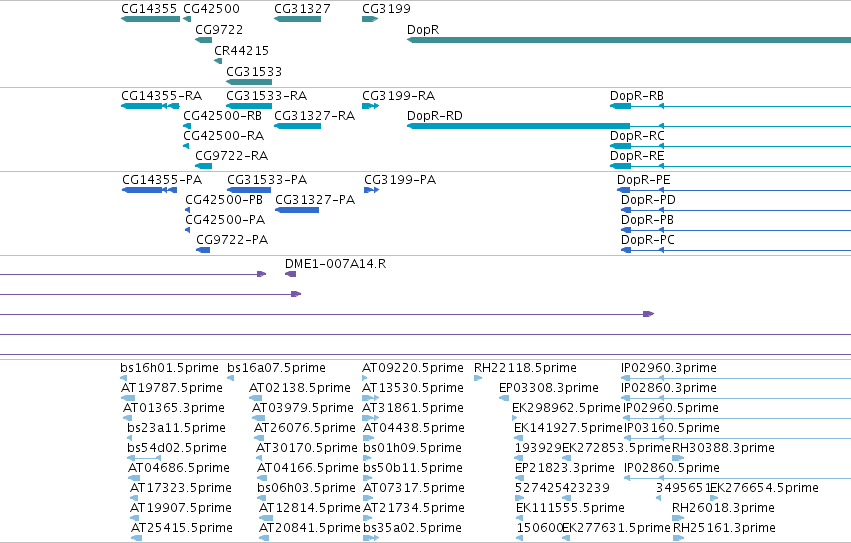The width and height of the screenshot is (851, 543).
Task: Click protein CG14355-PA
Action: (150, 190)
